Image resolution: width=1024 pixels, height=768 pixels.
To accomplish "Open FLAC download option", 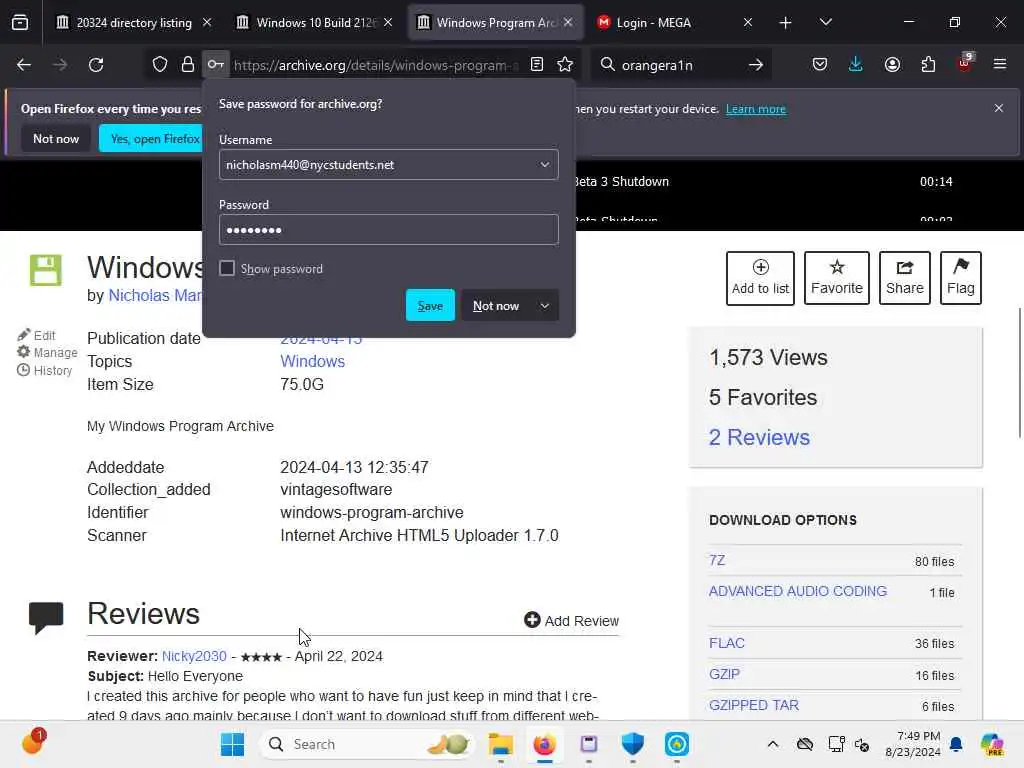I will click(x=727, y=643).
